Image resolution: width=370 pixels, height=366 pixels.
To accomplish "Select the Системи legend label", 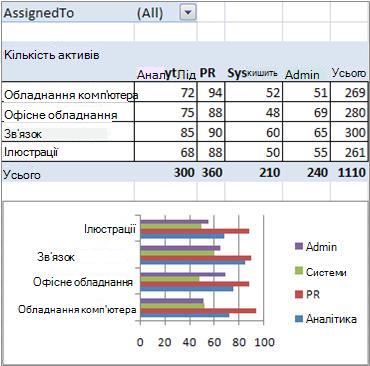I will tap(326, 272).
